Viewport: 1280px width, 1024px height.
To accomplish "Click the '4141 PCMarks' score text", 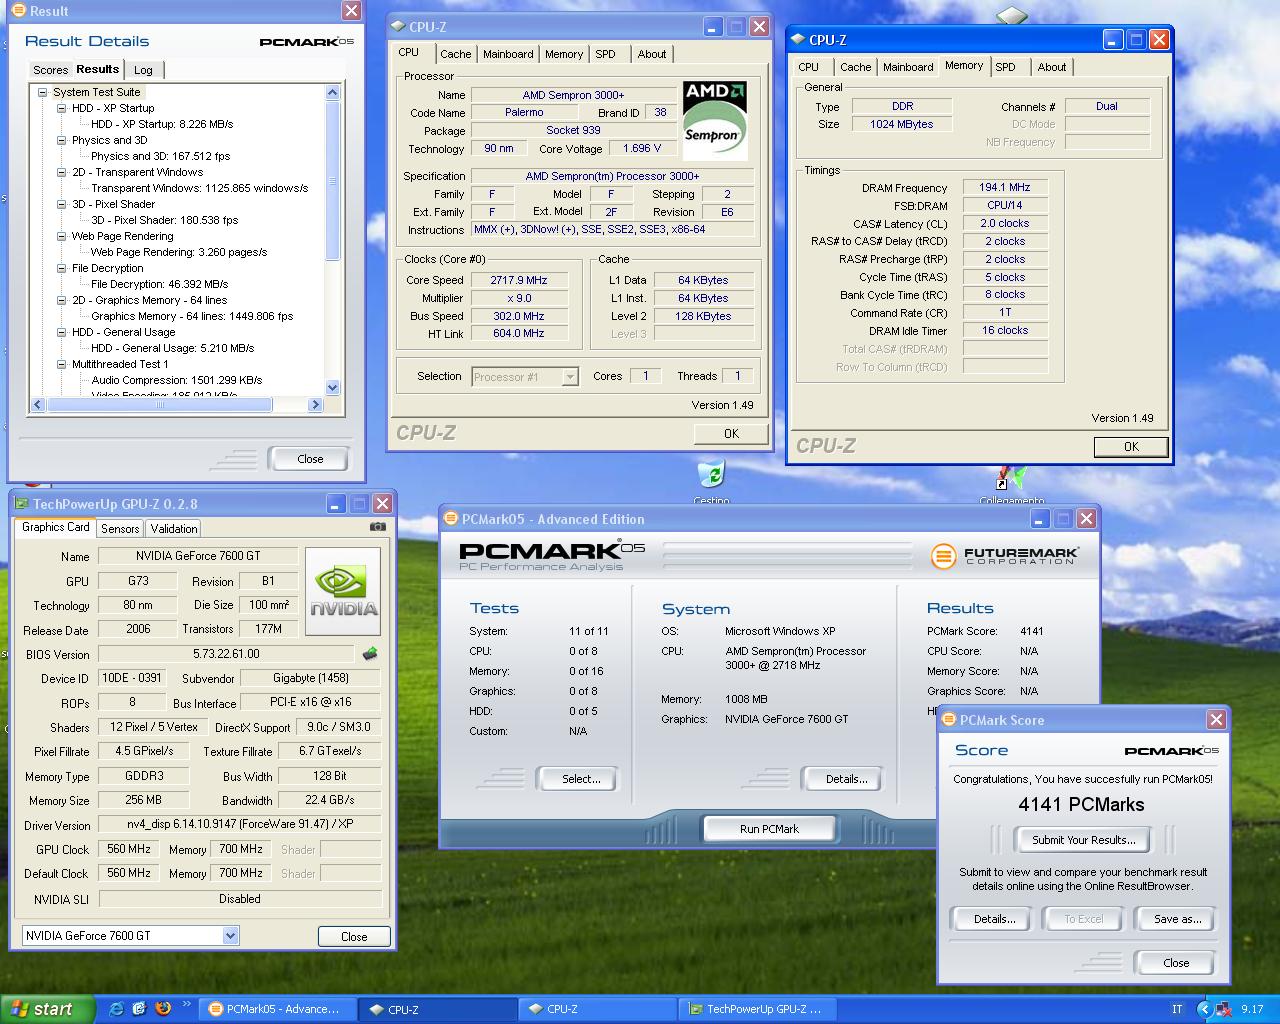I will tap(1081, 805).
